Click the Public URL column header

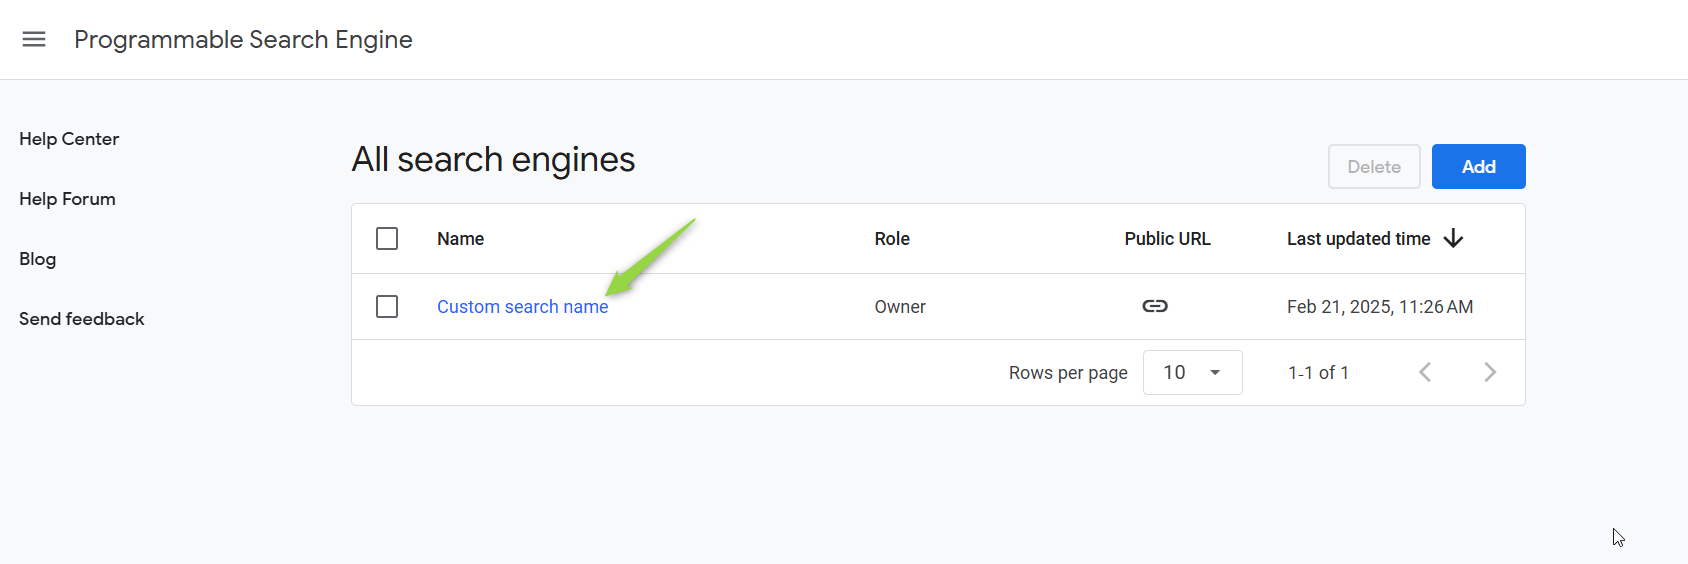point(1167,239)
